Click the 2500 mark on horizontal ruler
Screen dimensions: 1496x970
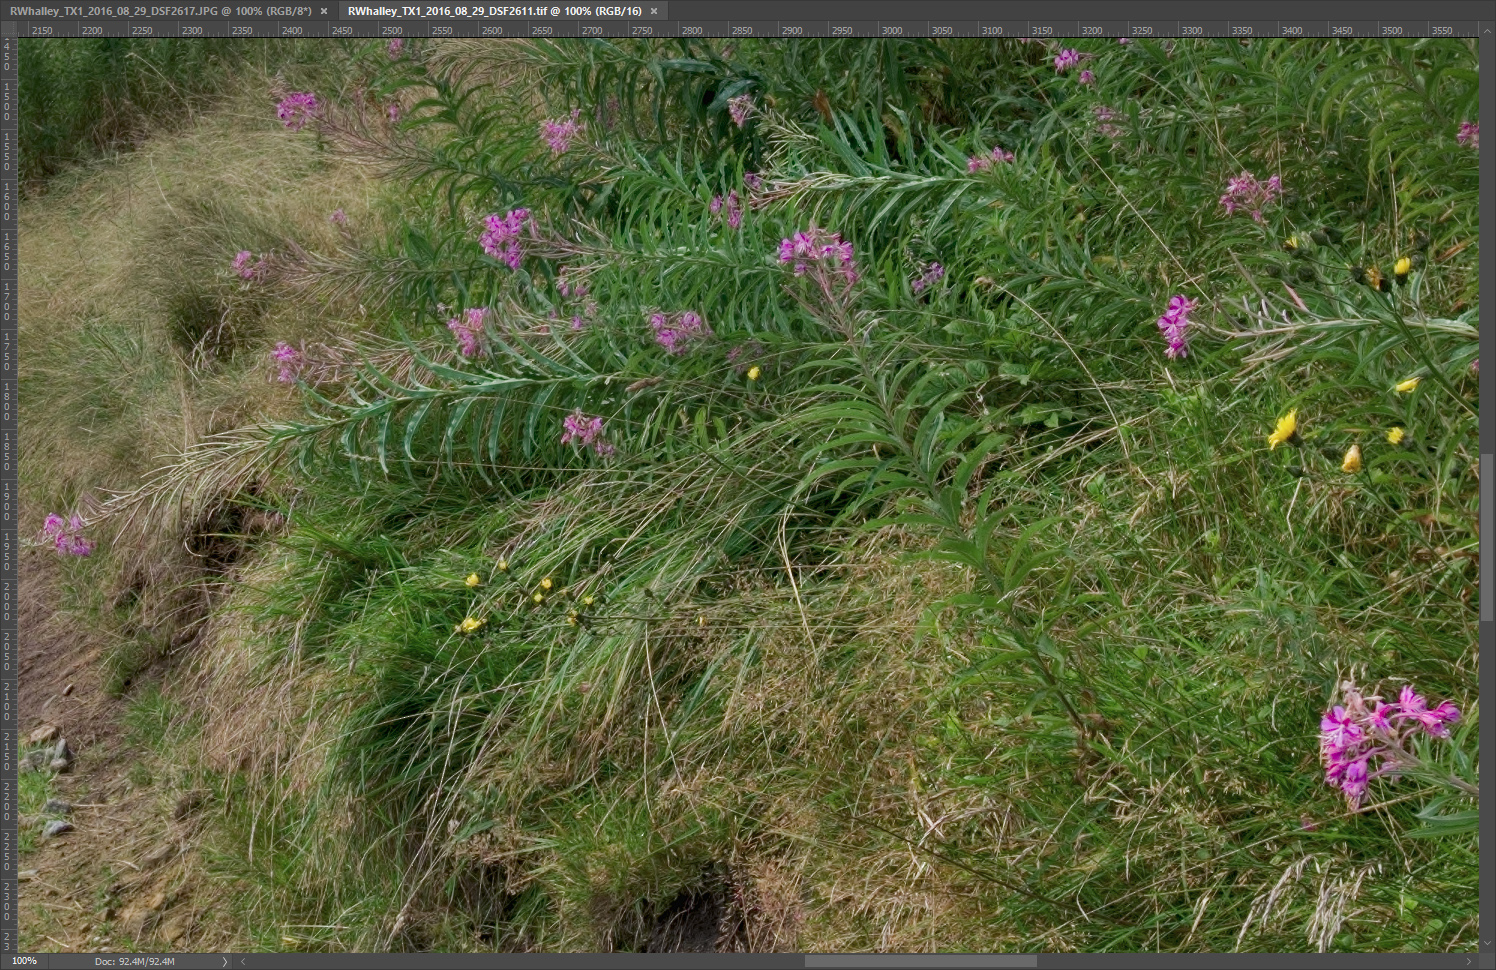pyautogui.click(x=392, y=31)
